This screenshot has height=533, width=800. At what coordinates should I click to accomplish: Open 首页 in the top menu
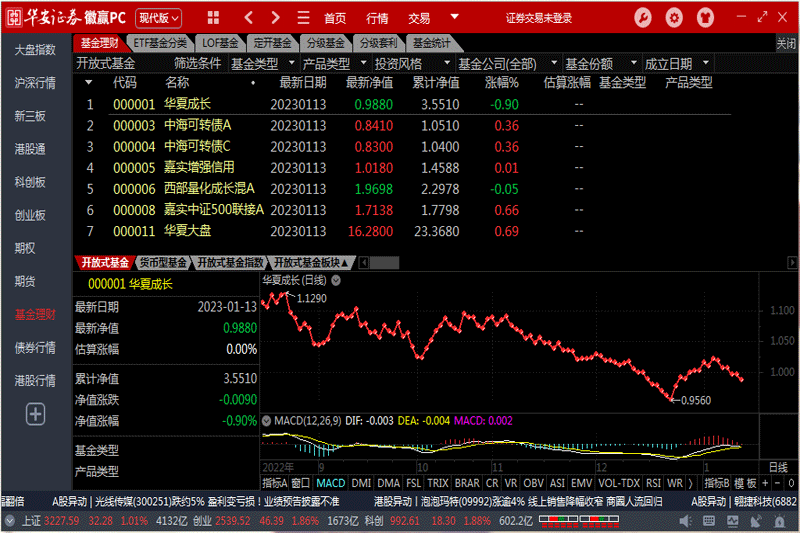point(335,18)
